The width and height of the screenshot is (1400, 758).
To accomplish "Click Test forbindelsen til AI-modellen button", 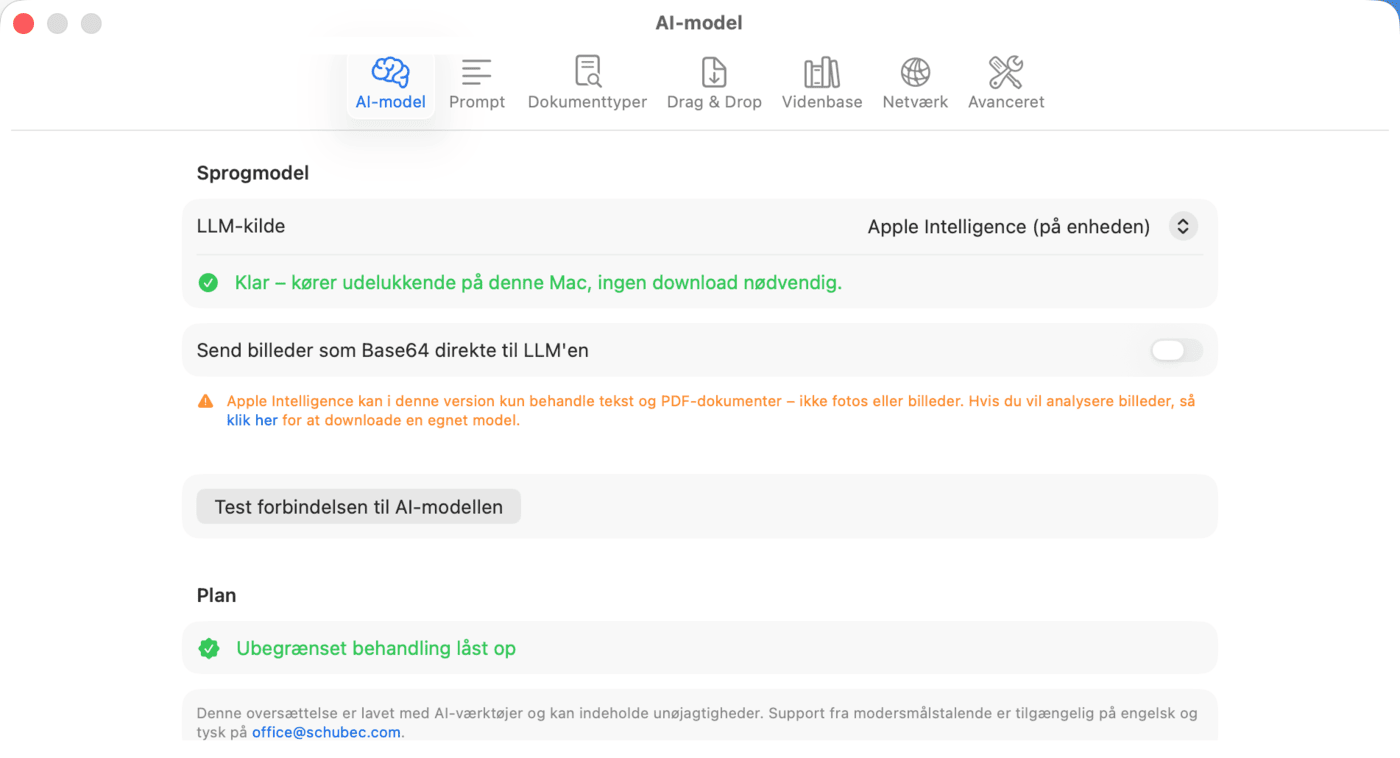I will 358,507.
